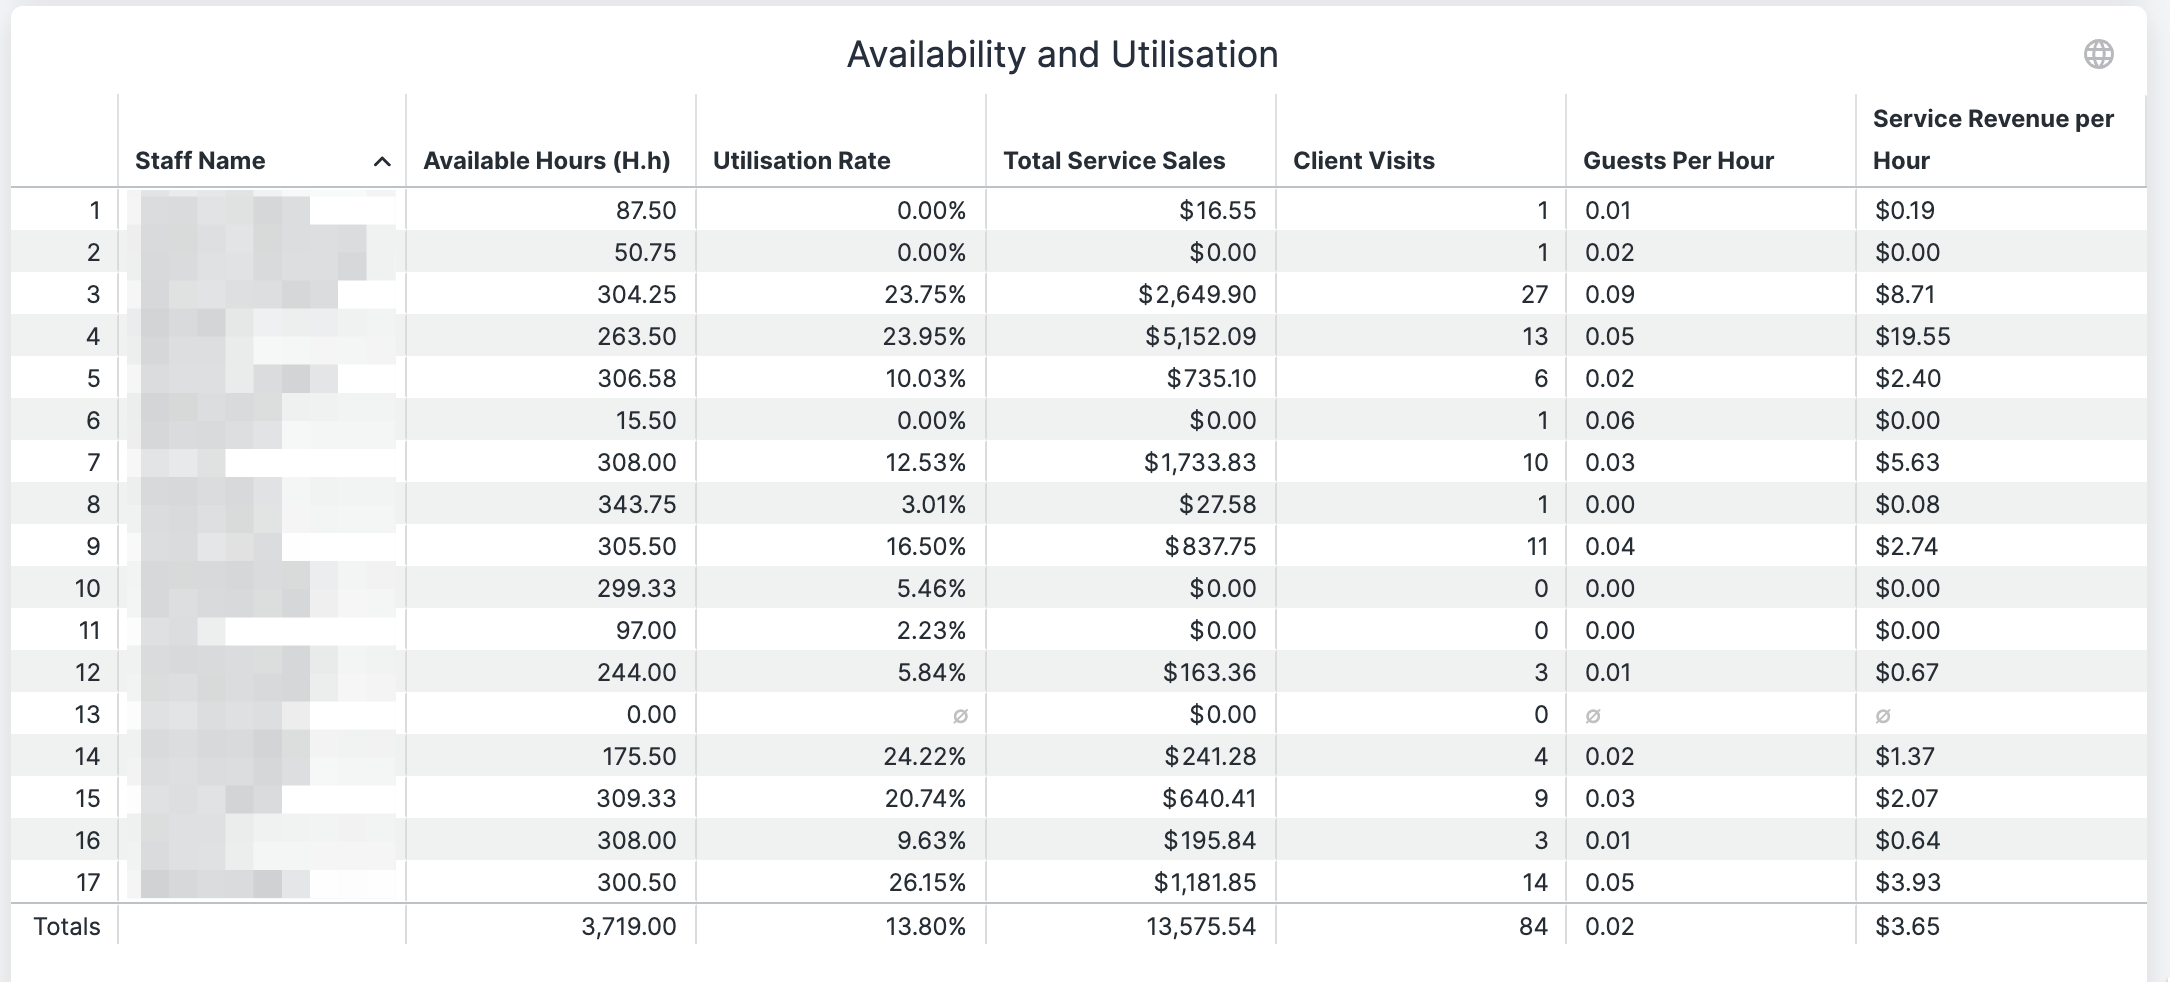Viewport: 2170px width, 982px height.
Task: Click the null guests per hour symbol
Action: click(1593, 716)
